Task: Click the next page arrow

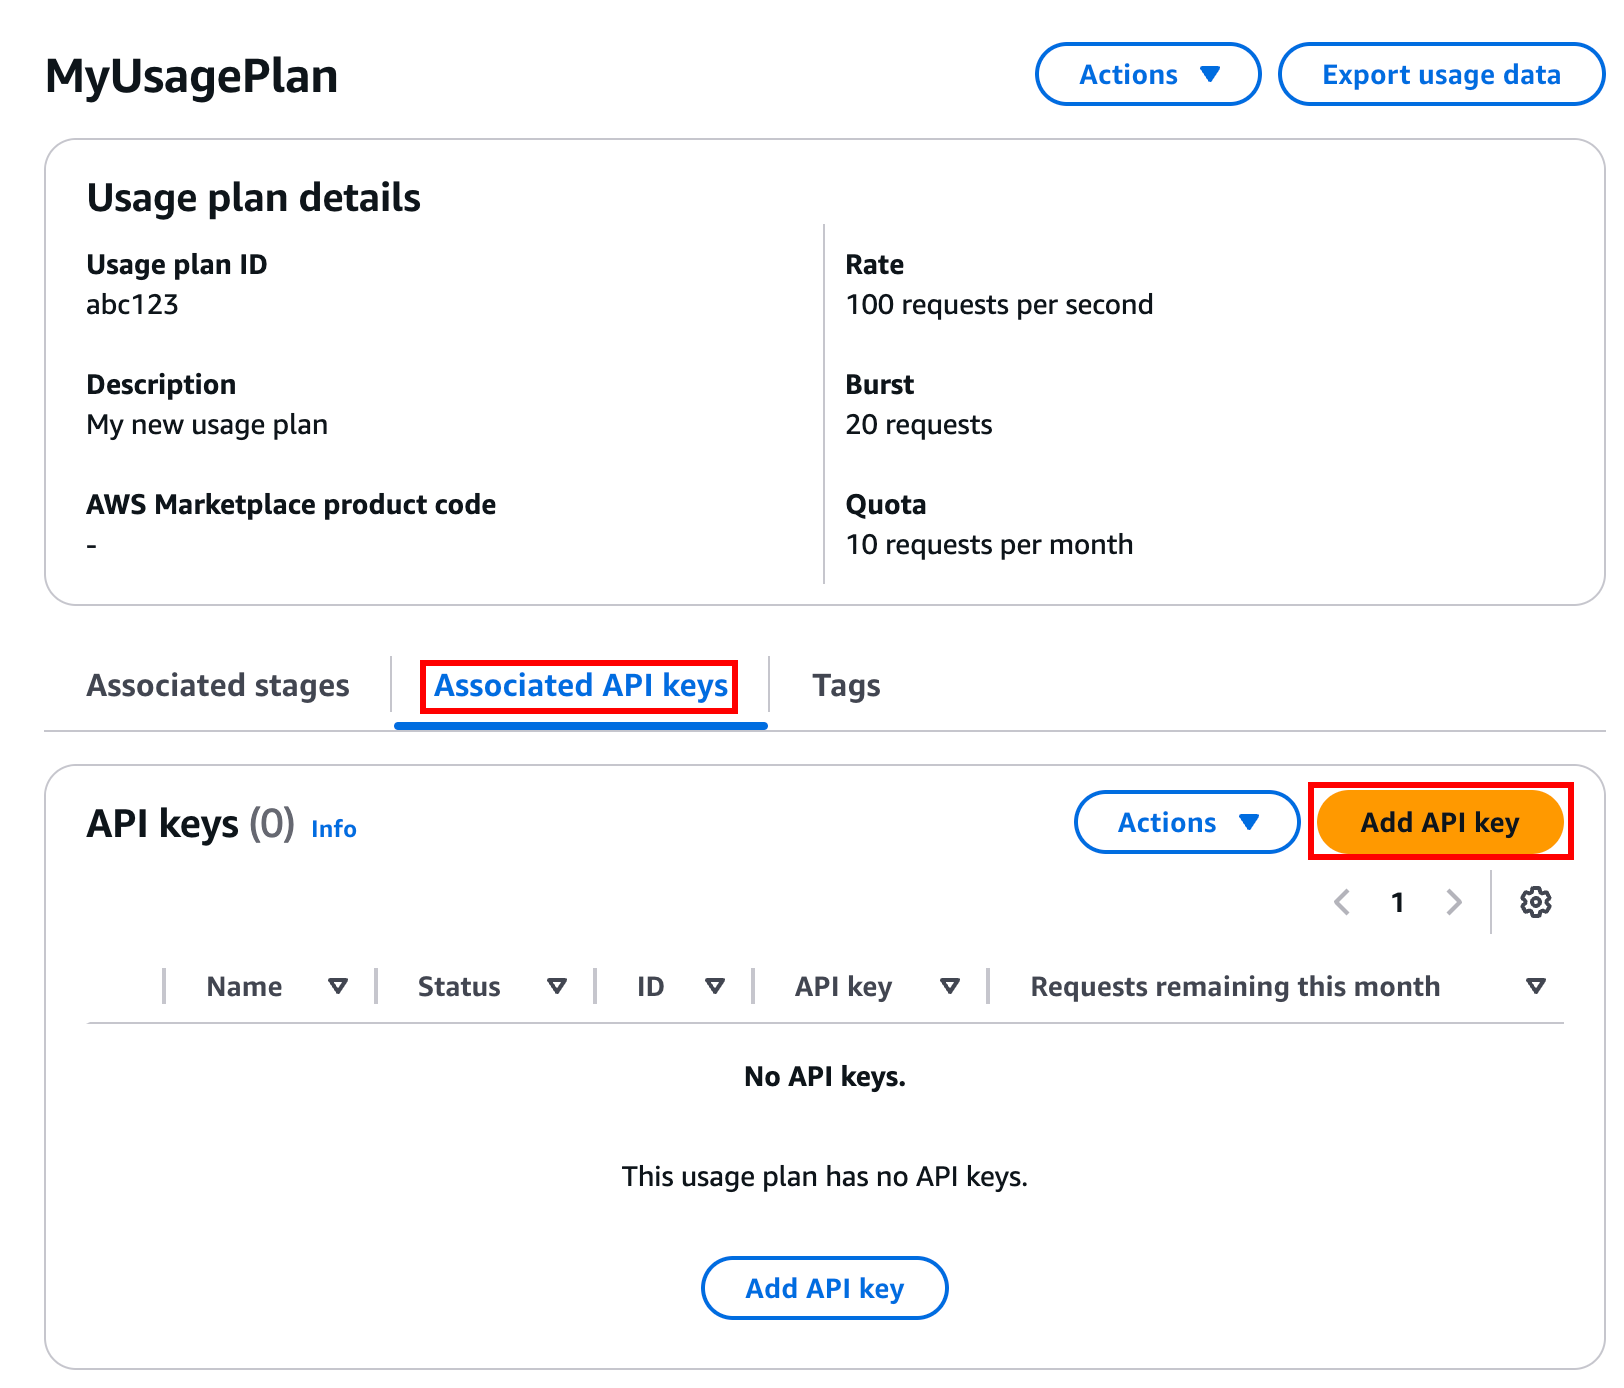Action: click(x=1454, y=902)
